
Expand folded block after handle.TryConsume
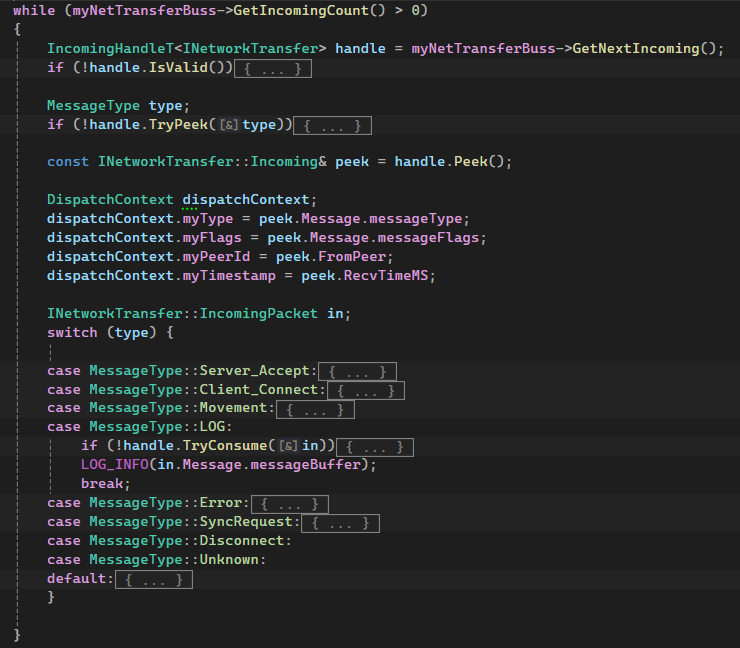pyautogui.click(x=375, y=446)
